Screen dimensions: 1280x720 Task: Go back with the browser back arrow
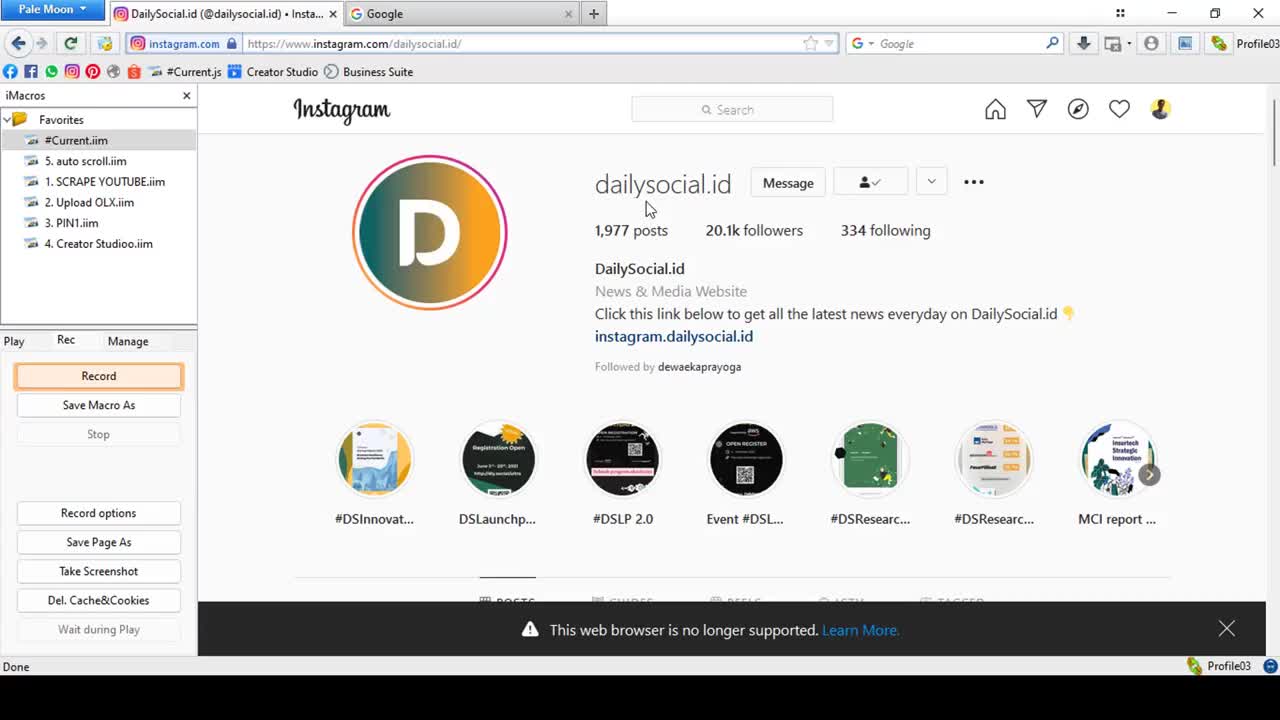[18, 43]
